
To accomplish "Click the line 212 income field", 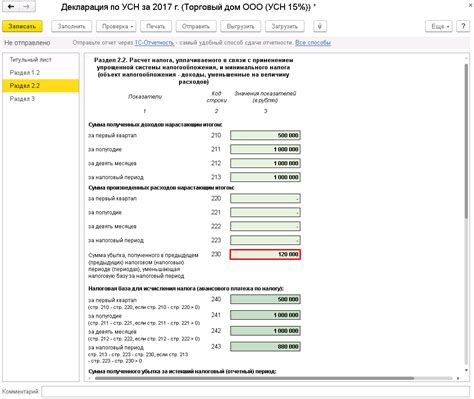I will tap(265, 163).
